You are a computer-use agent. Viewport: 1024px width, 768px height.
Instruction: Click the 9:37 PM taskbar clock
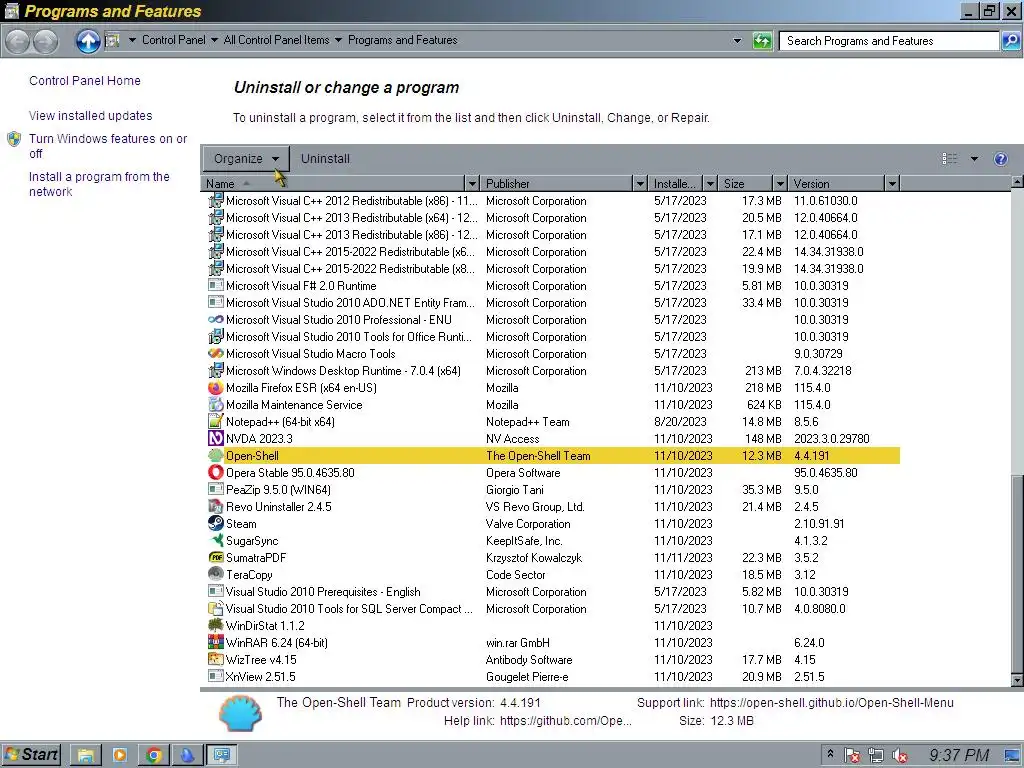pos(959,755)
